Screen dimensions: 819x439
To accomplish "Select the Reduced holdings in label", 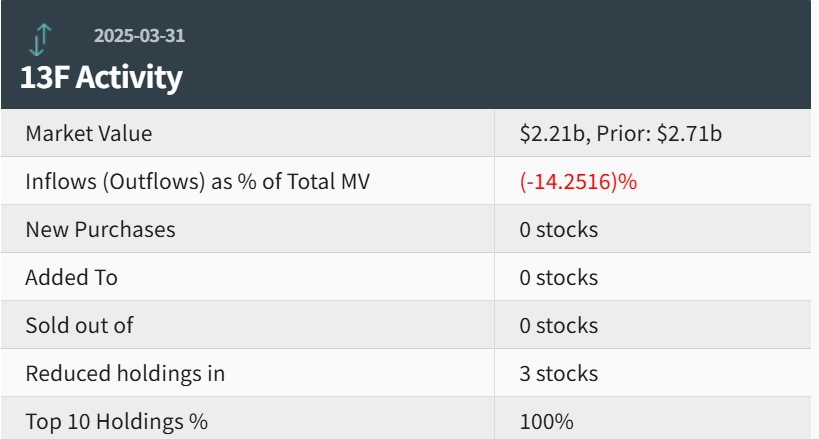I will (x=125, y=374).
